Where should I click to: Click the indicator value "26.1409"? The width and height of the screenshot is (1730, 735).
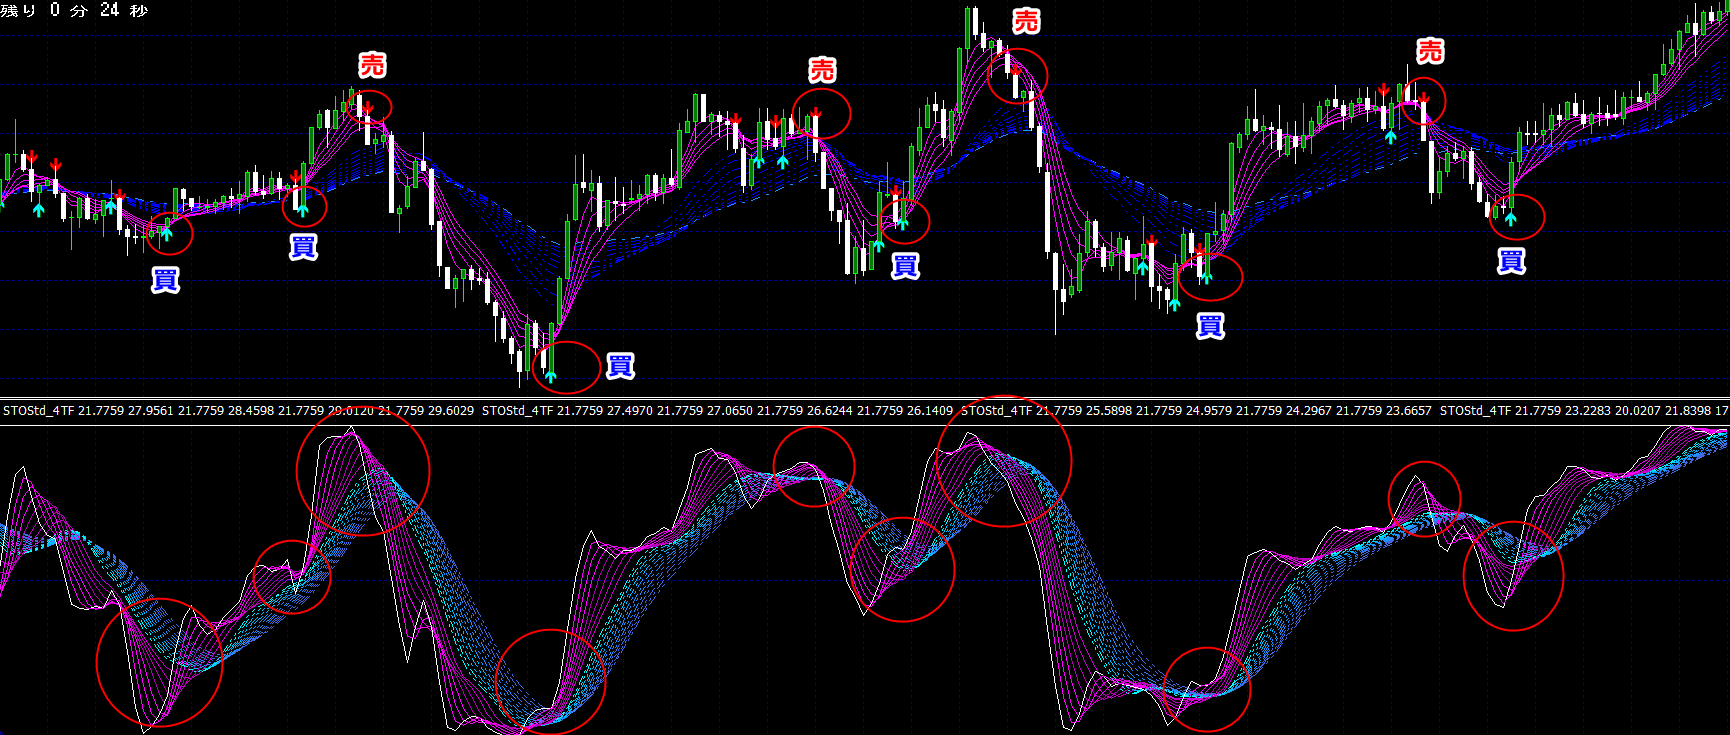pos(930,411)
